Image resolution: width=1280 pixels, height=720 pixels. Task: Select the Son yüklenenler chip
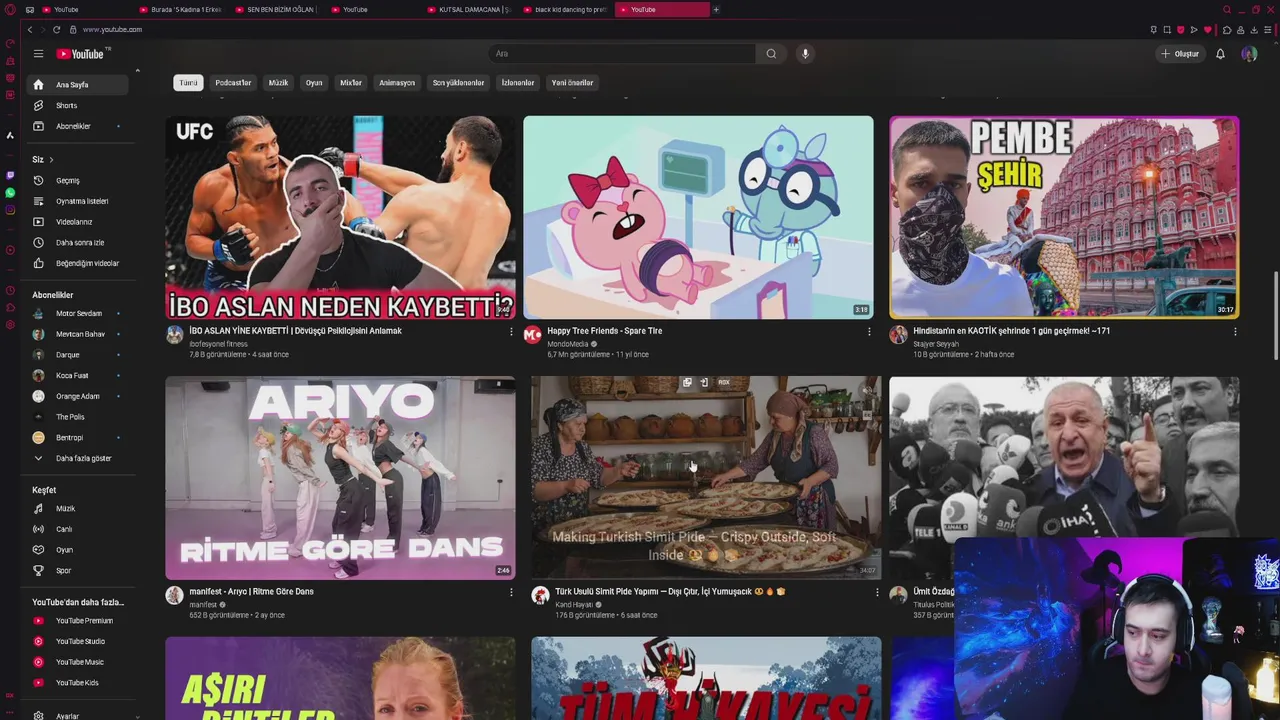458,83
